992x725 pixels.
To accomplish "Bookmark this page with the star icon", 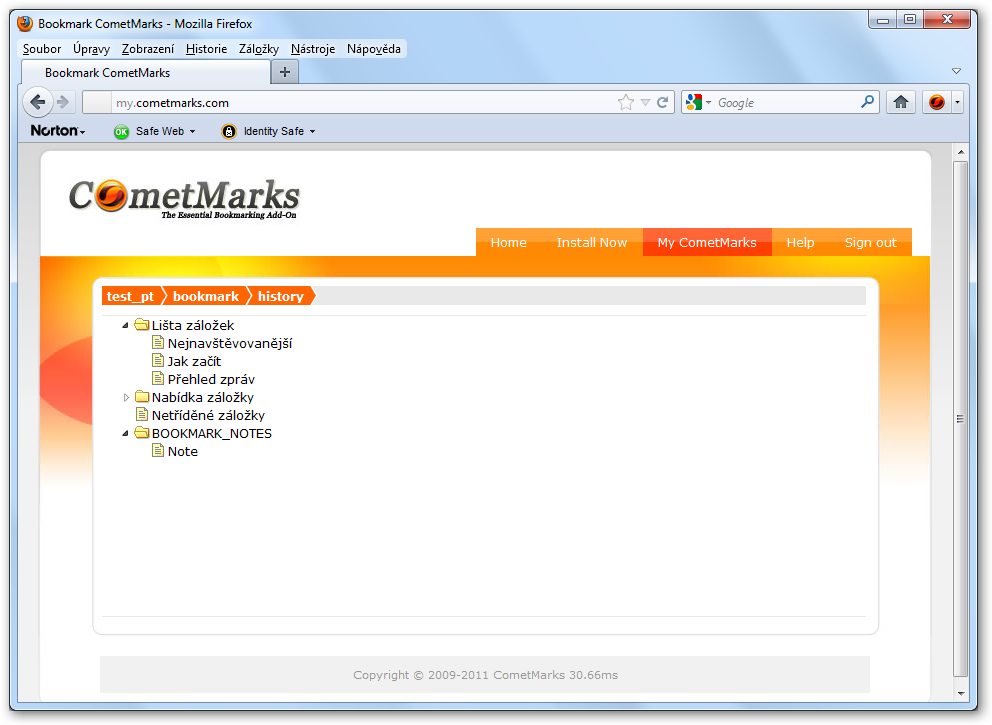I will 626,102.
